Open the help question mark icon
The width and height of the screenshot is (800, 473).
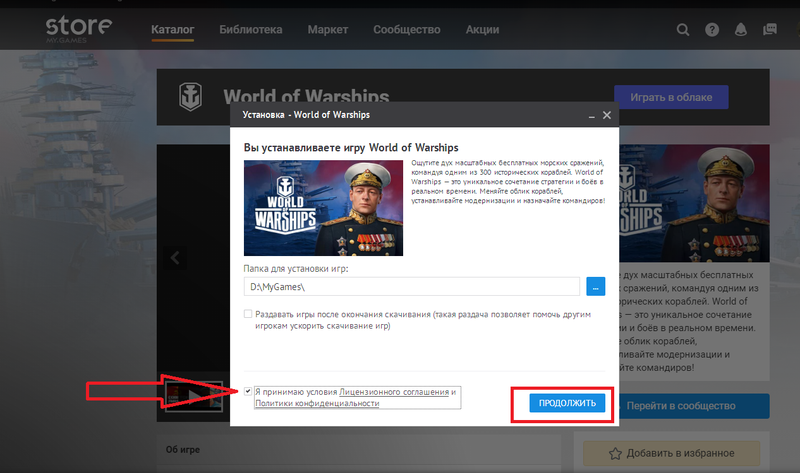tap(712, 30)
